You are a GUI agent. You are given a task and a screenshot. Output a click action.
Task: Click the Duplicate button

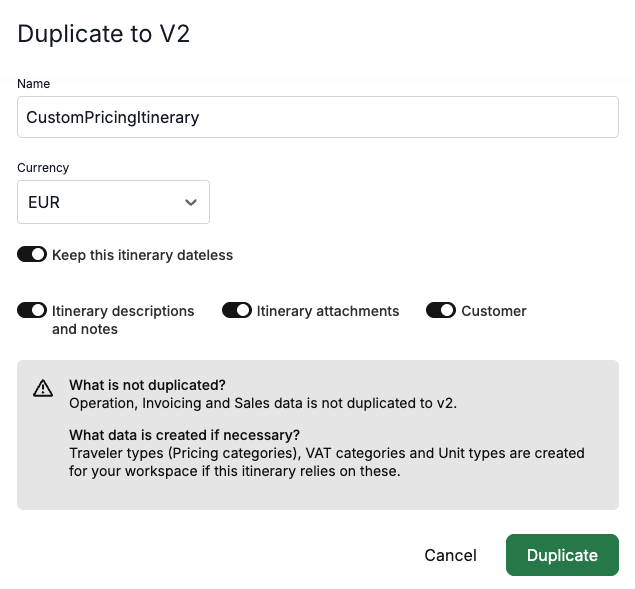[x=563, y=555]
